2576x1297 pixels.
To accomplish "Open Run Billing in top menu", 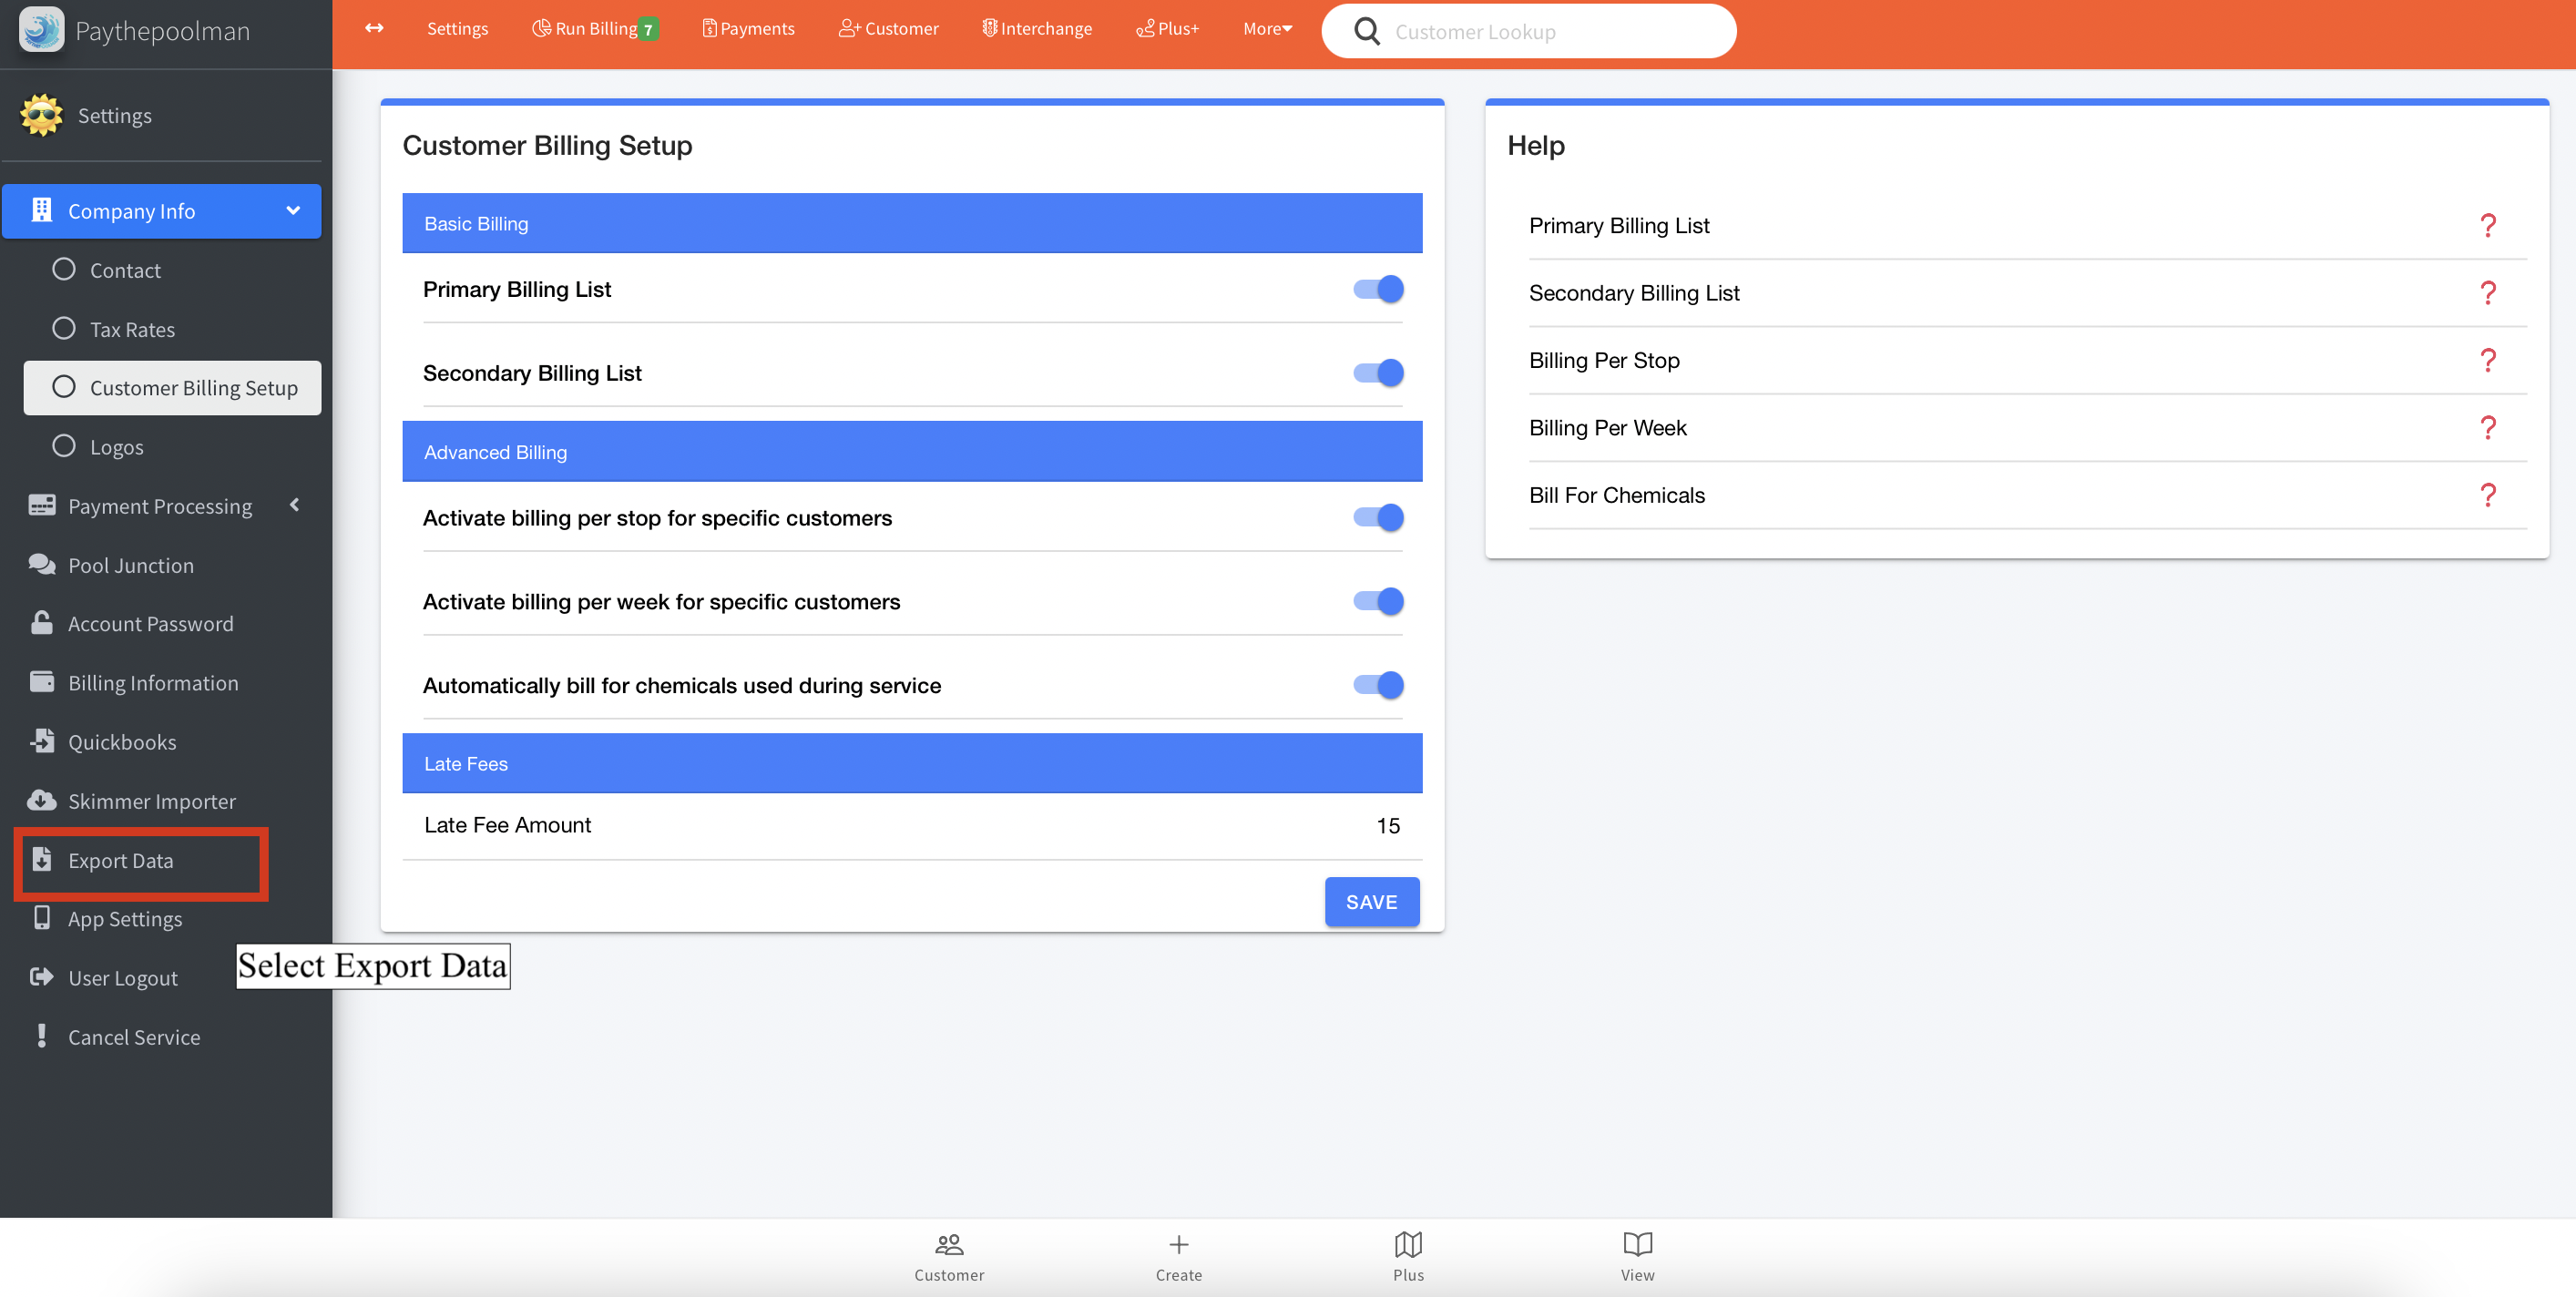I will [x=594, y=29].
